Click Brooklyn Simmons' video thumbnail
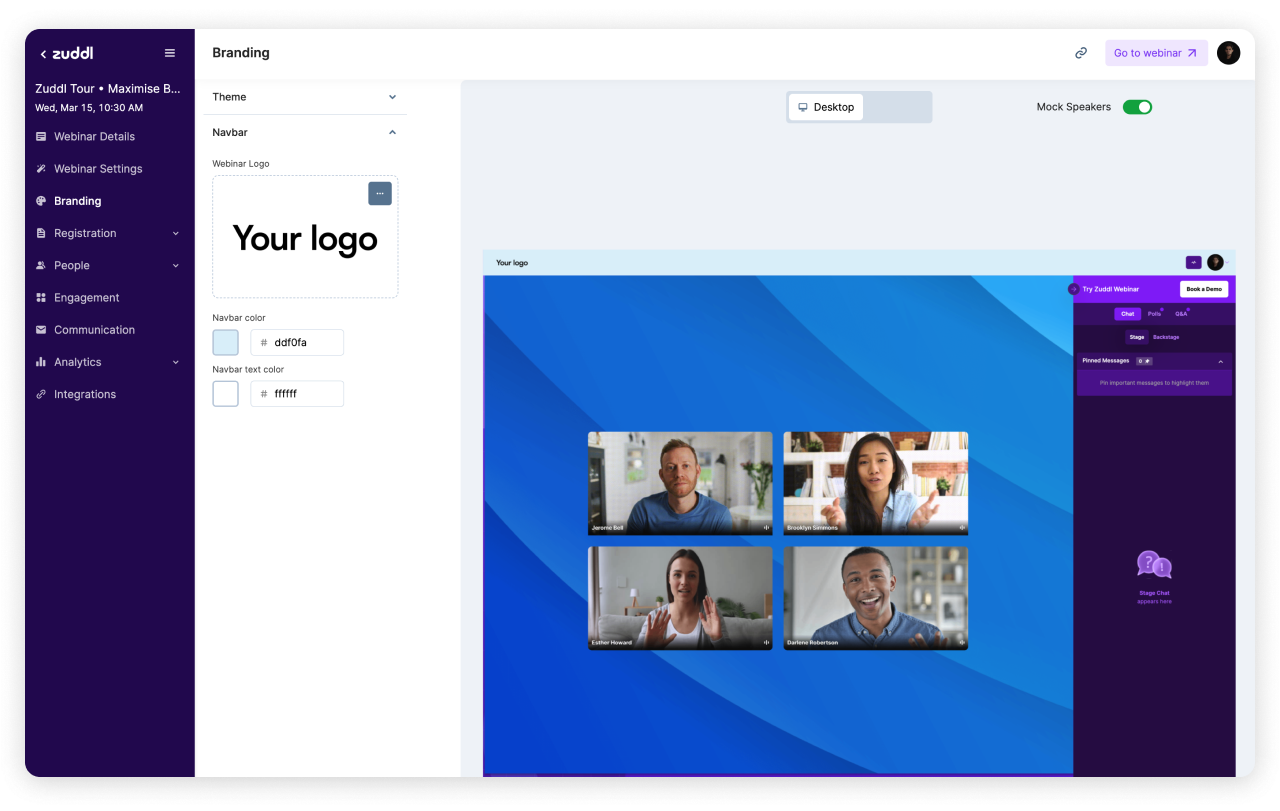The width and height of the screenshot is (1280, 811). (x=876, y=483)
